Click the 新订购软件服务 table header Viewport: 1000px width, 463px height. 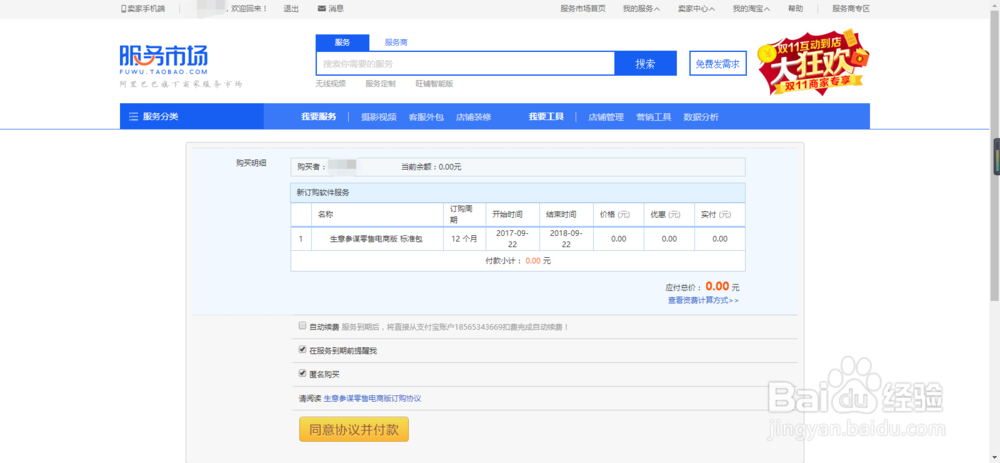(x=517, y=193)
